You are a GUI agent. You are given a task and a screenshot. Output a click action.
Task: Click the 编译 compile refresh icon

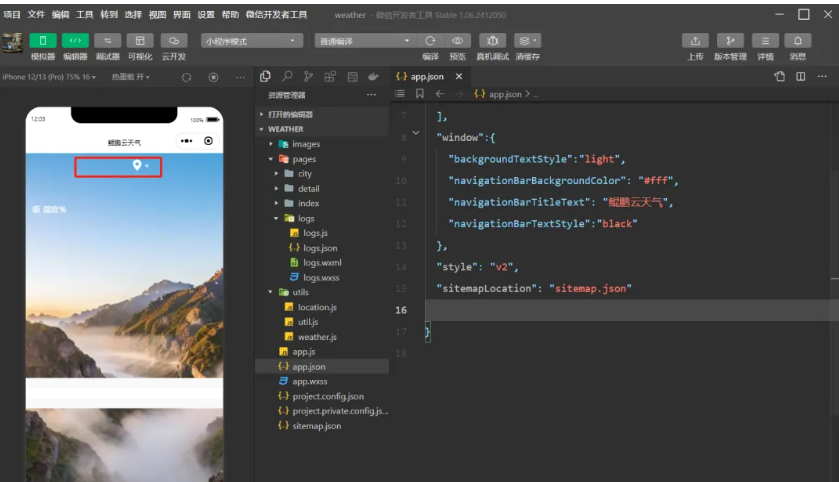430,41
